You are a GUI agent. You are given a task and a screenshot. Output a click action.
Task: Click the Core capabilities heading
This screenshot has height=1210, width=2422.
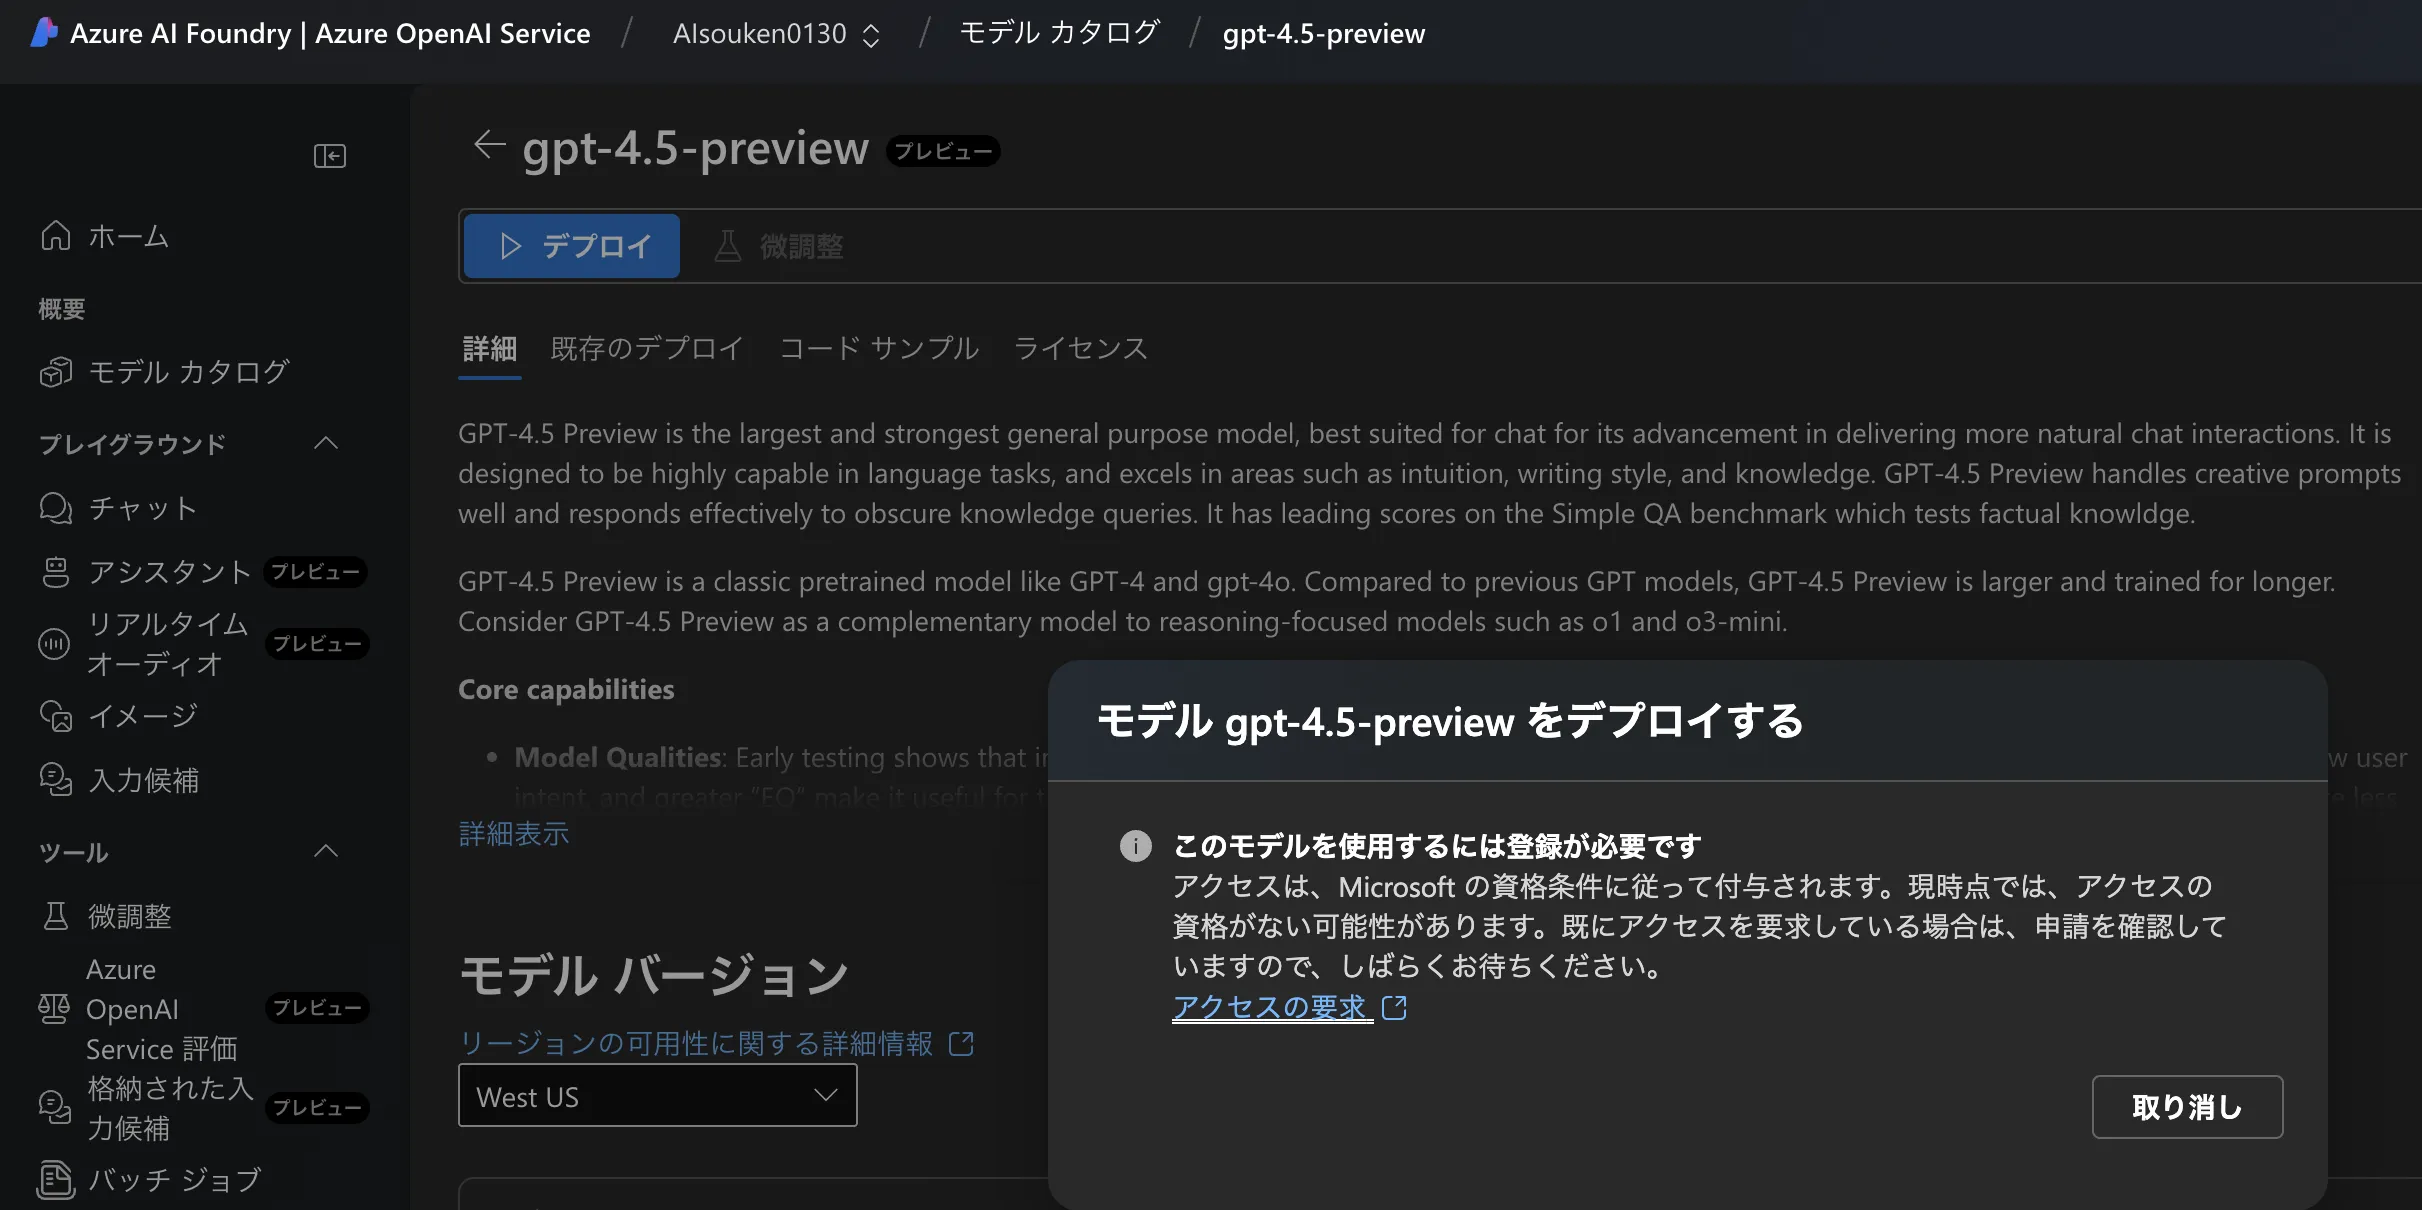click(x=566, y=690)
